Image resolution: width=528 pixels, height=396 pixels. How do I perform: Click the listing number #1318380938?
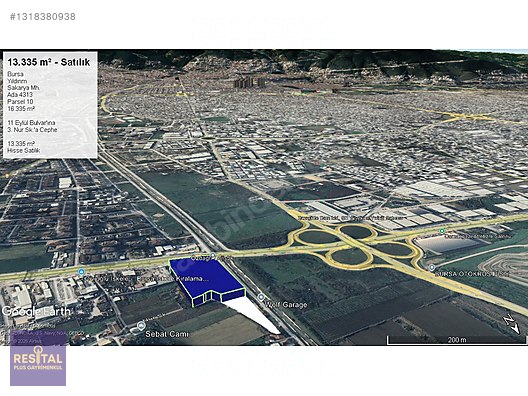pyautogui.click(x=43, y=16)
